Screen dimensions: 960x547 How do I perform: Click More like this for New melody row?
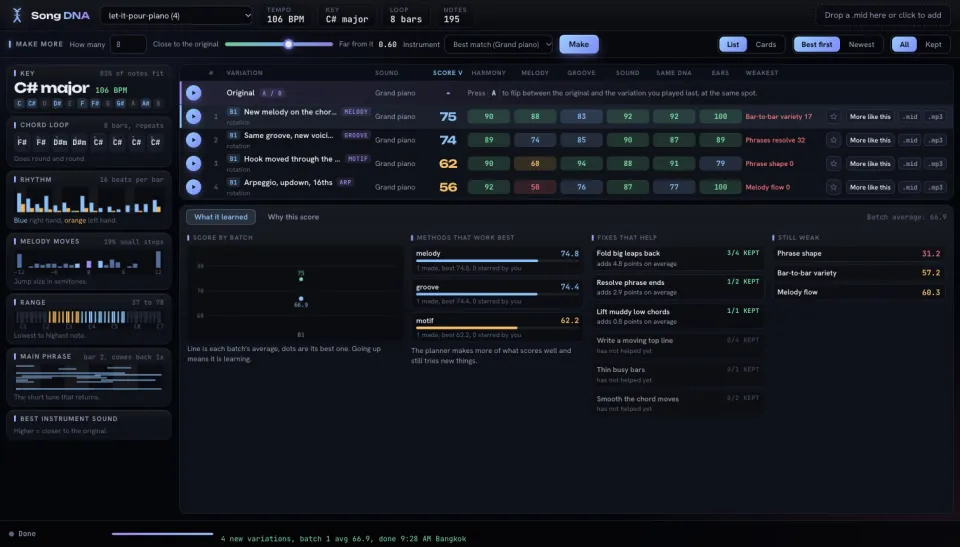(870, 116)
